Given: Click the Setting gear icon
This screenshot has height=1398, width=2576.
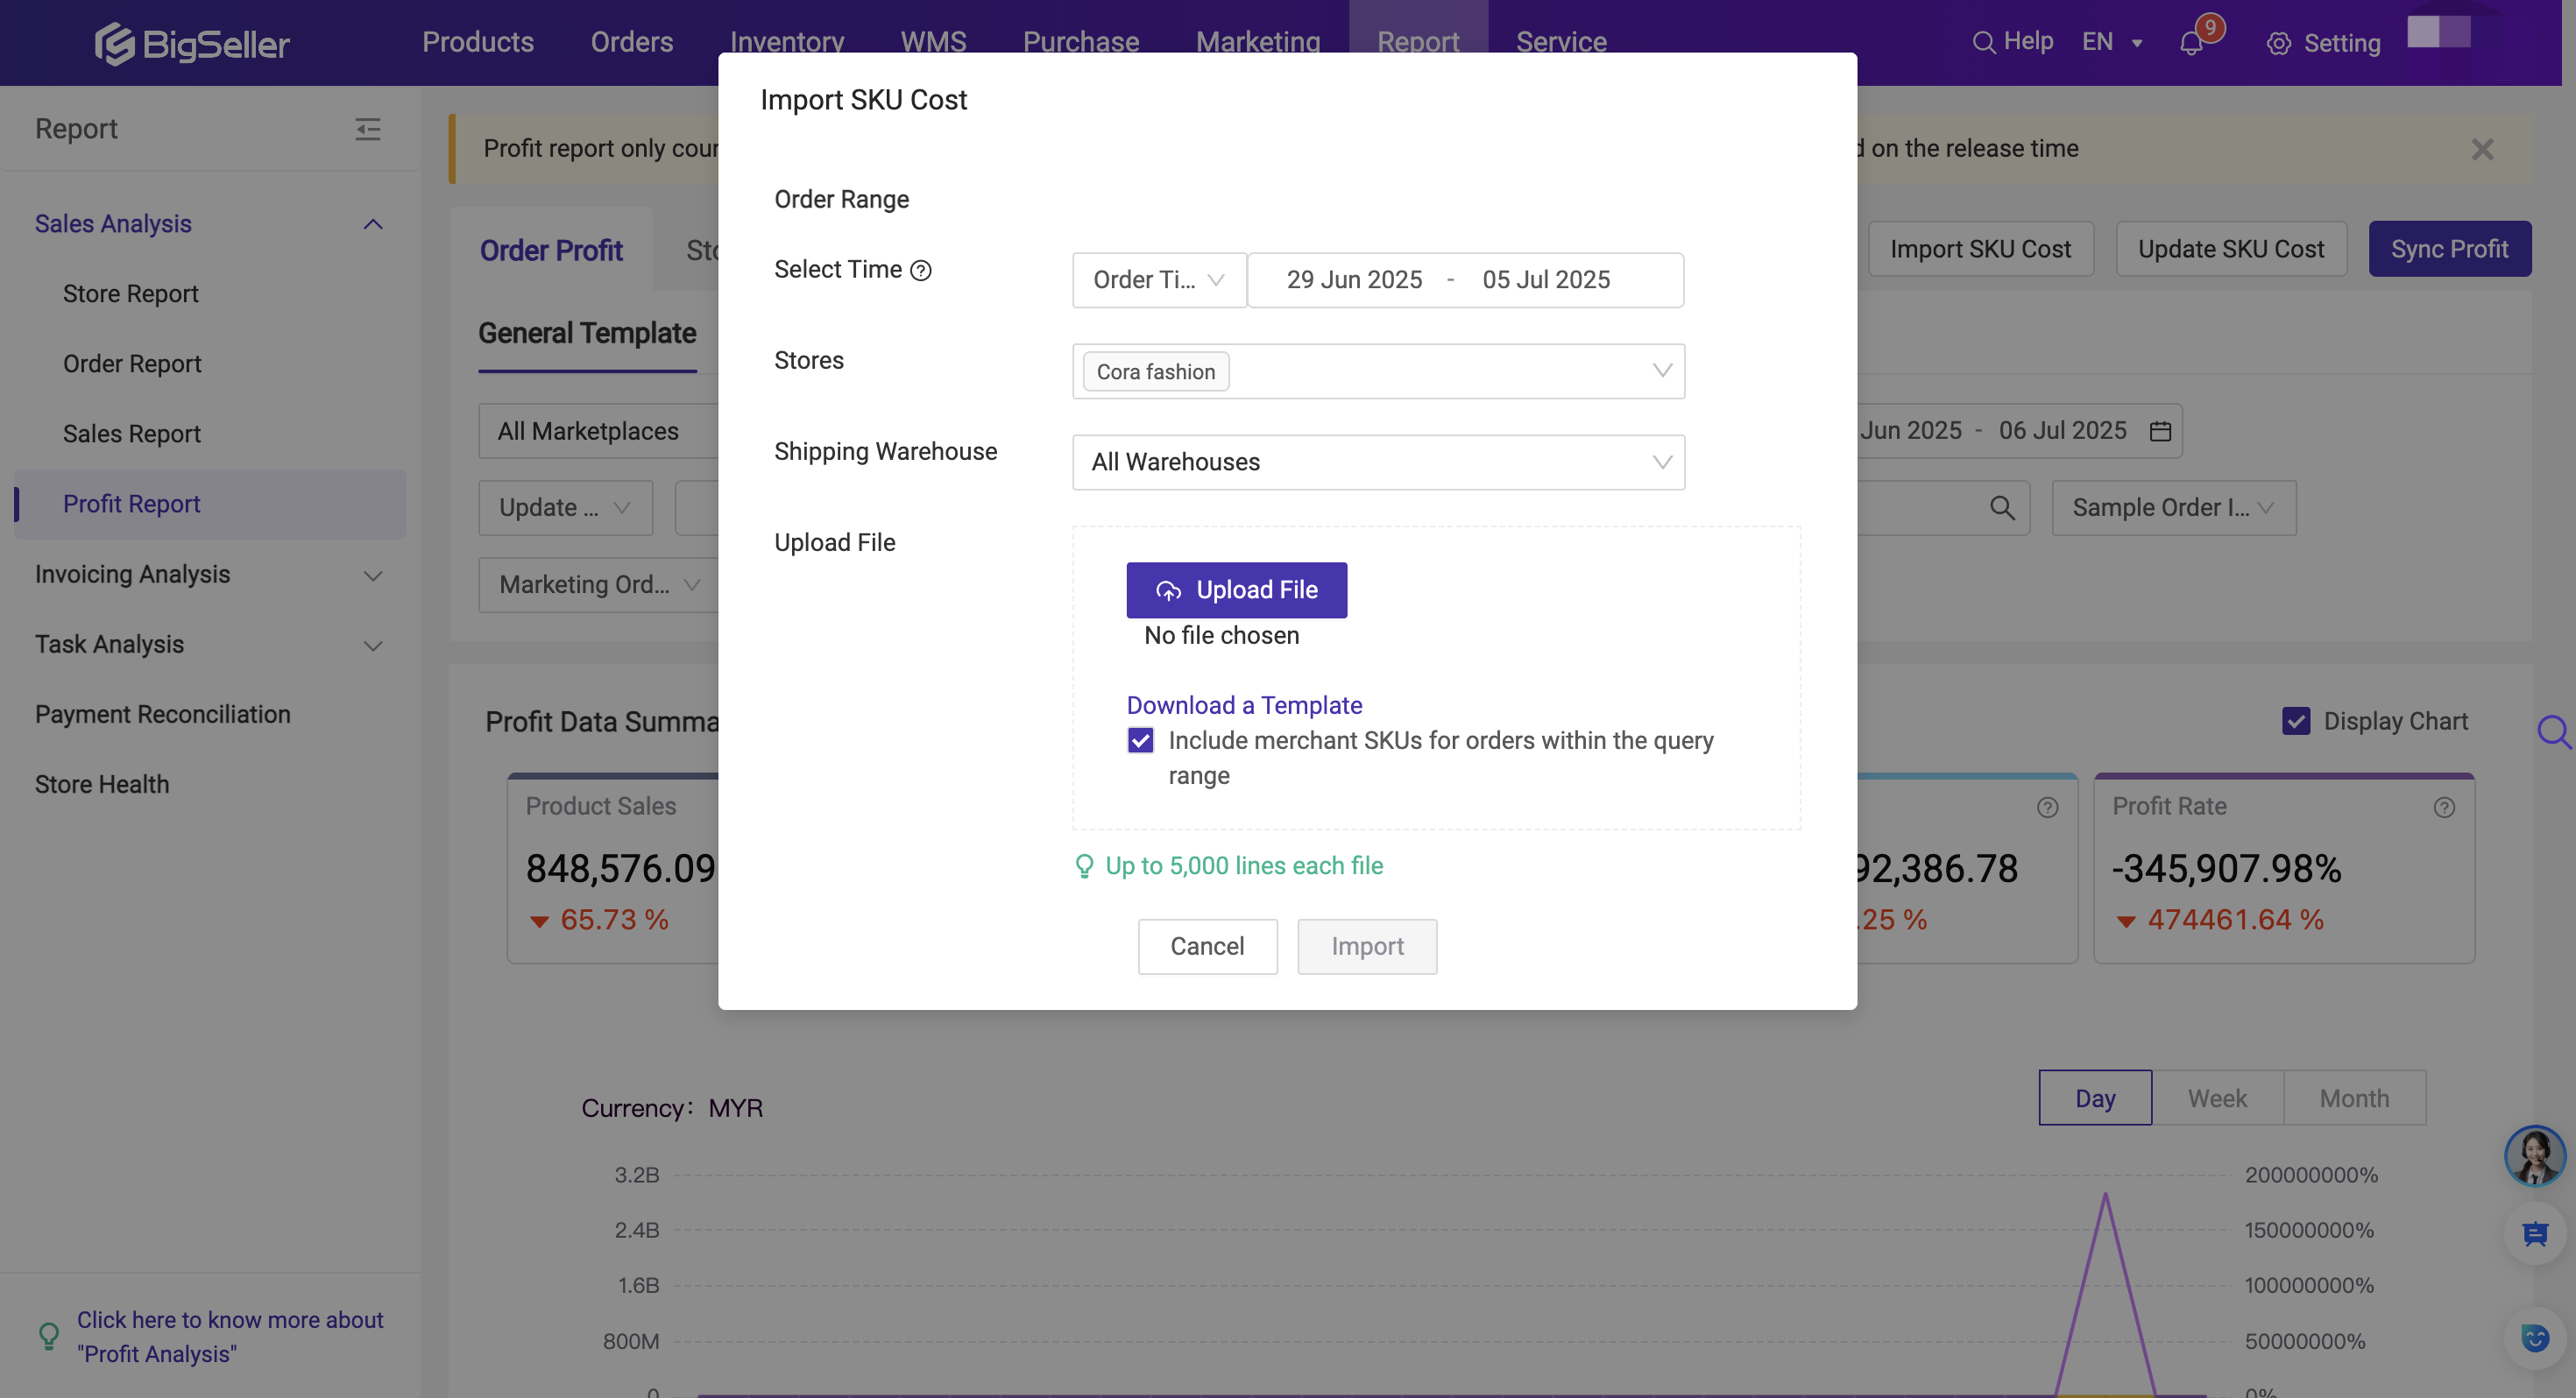Looking at the screenshot, I should click(2278, 44).
